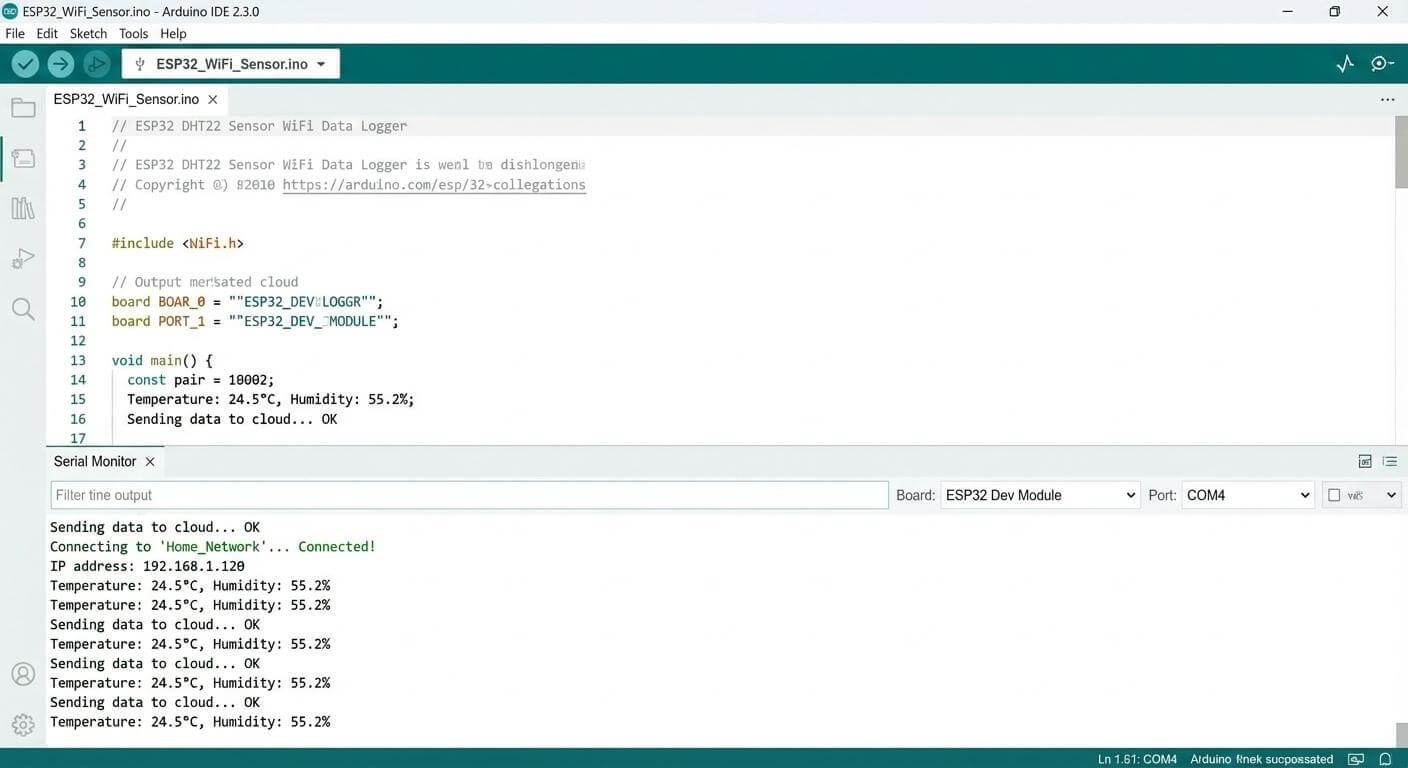
Task: Close the ESP32_WiFi_Sensor.ino editor tab
Action: click(x=213, y=100)
